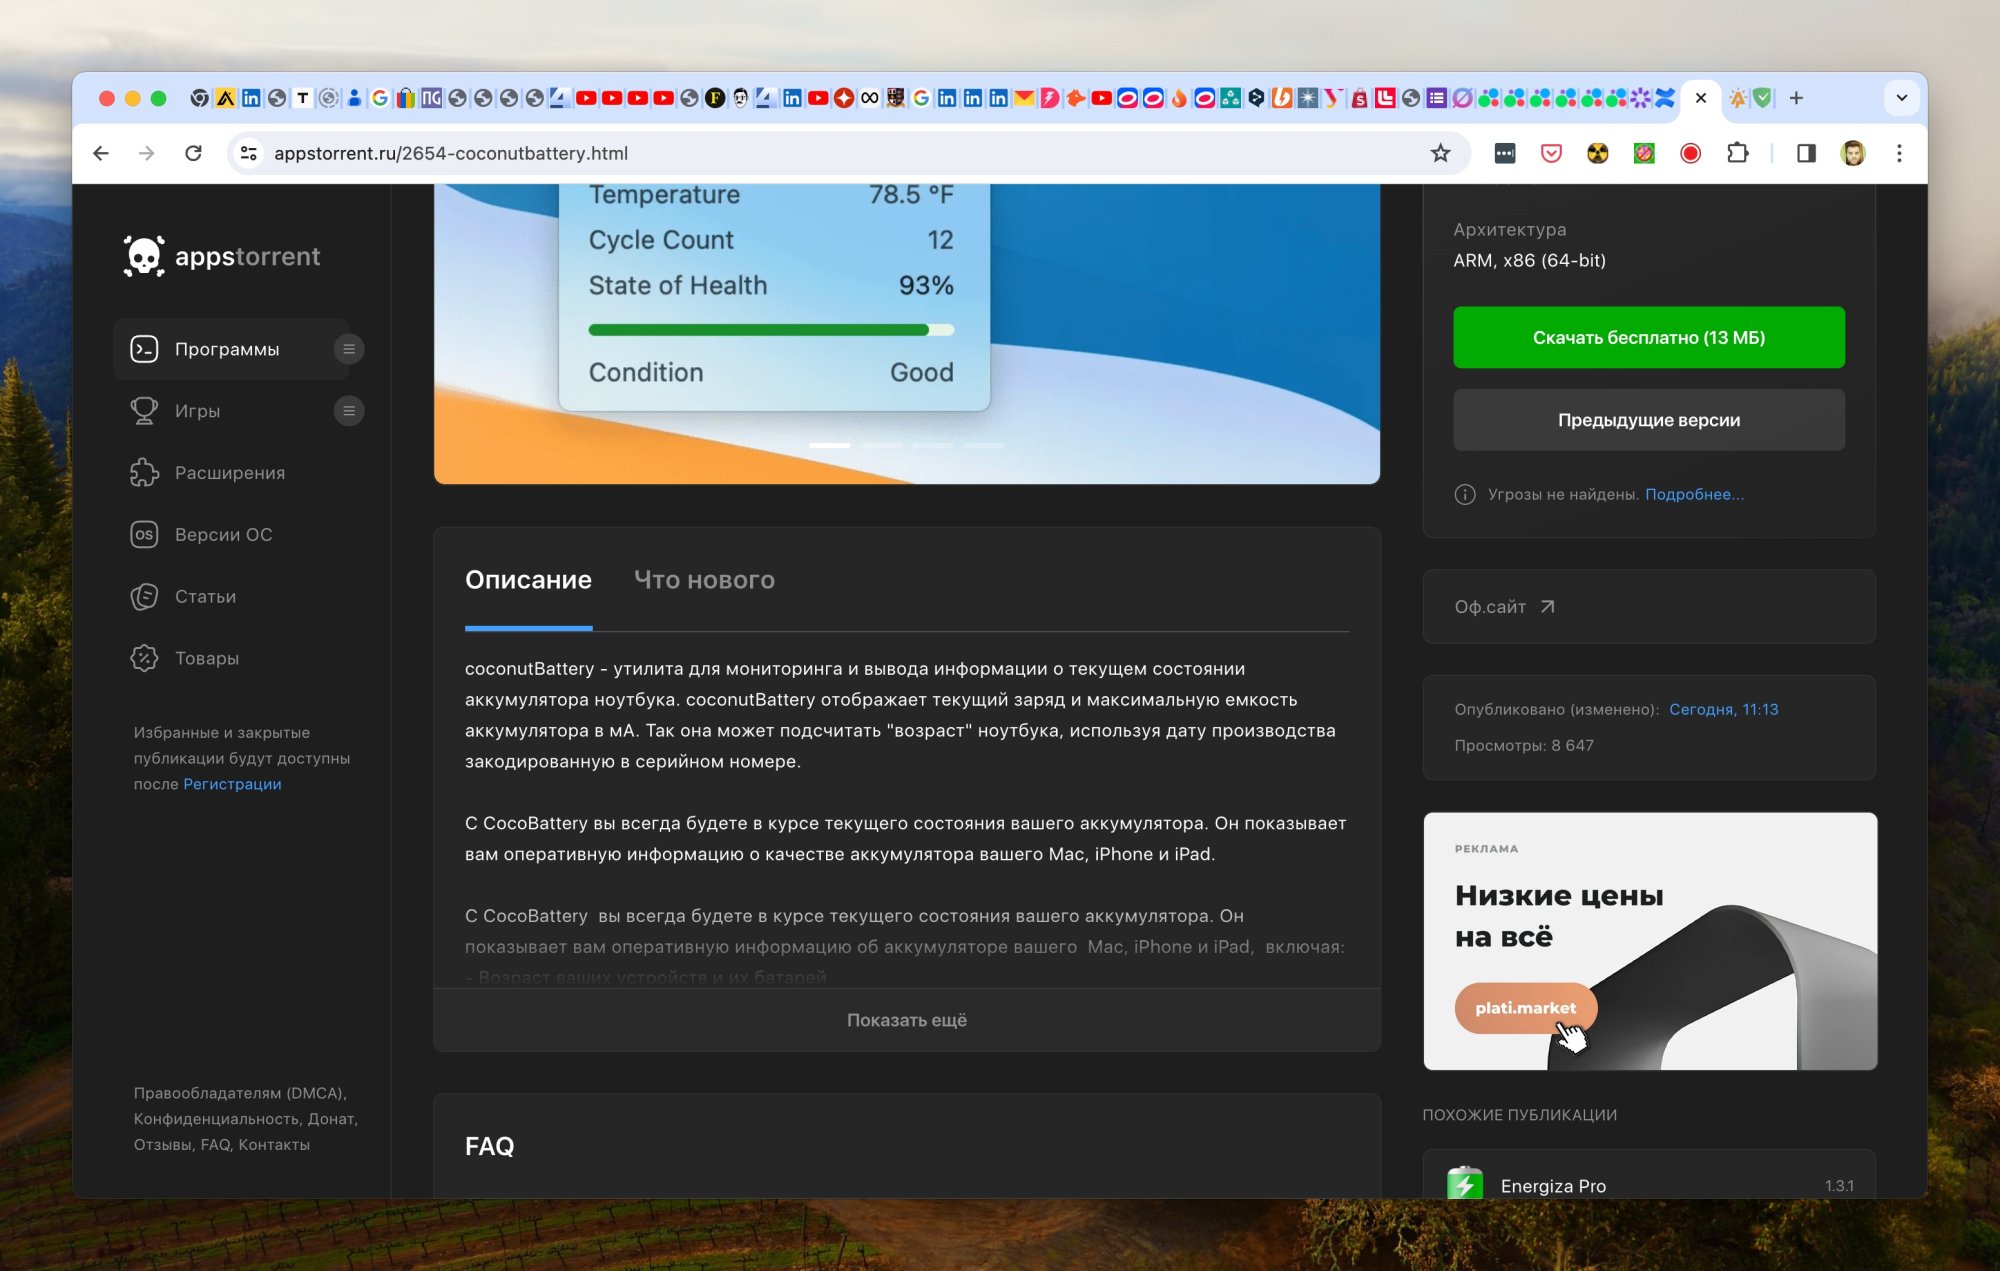Click the Предыдущие версии button
This screenshot has height=1271, width=2000.
tap(1649, 420)
